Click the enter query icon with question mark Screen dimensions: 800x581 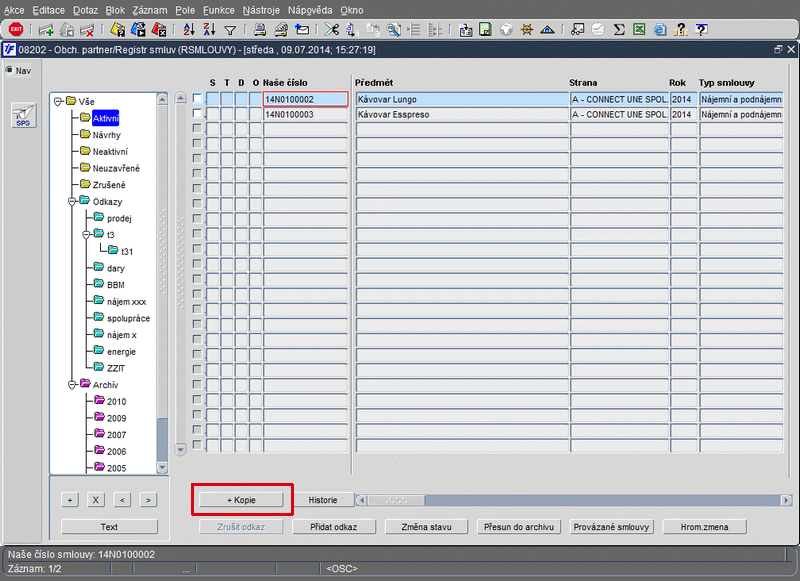coord(117,30)
